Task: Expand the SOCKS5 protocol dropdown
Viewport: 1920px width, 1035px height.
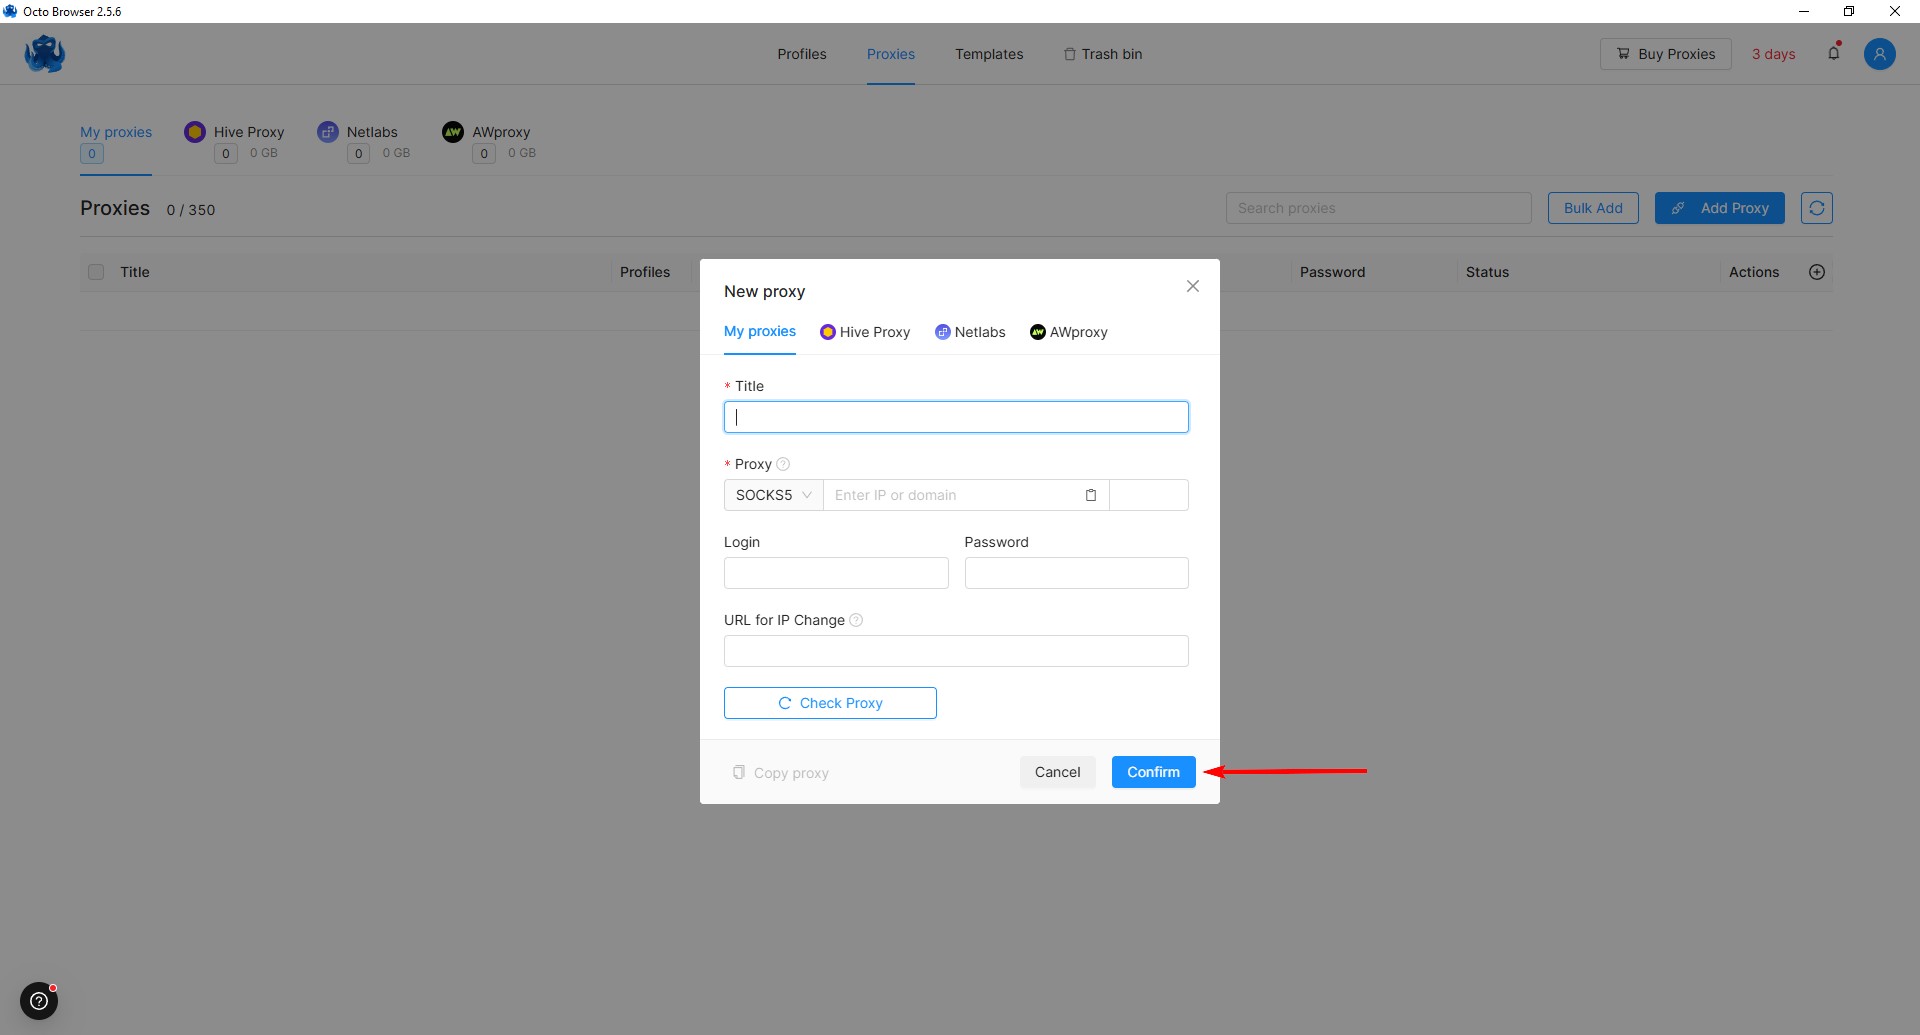Action: click(x=773, y=495)
